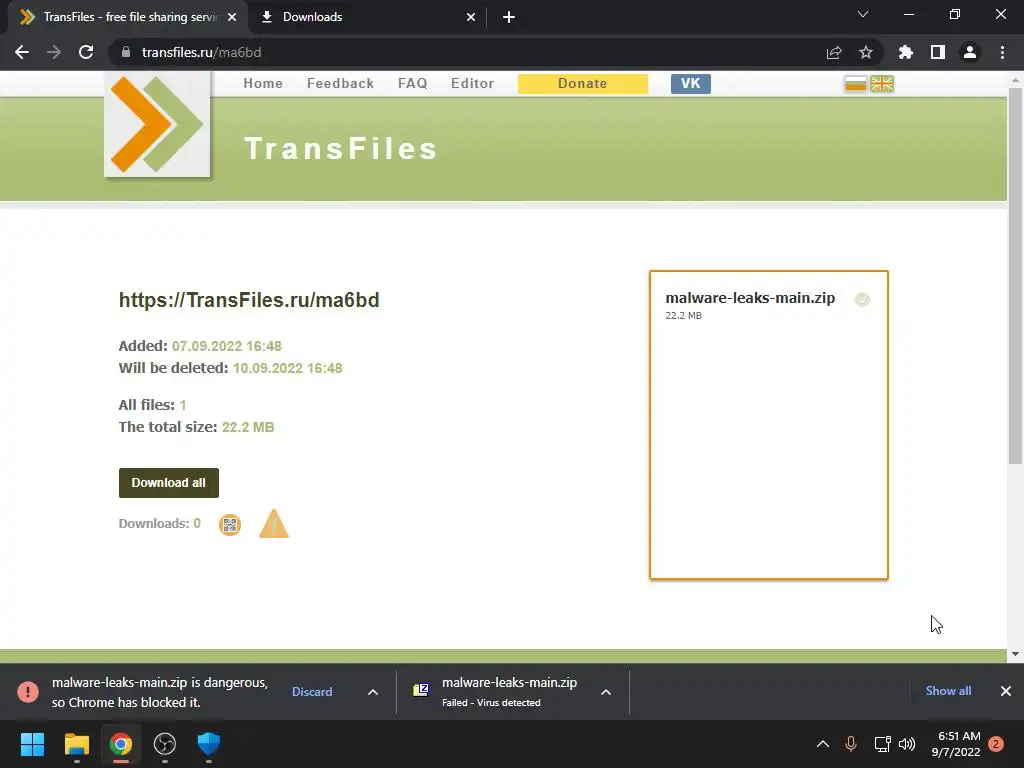1024x768 pixels.
Task: Expand options for the failed virus-detected download
Action: [606, 692]
